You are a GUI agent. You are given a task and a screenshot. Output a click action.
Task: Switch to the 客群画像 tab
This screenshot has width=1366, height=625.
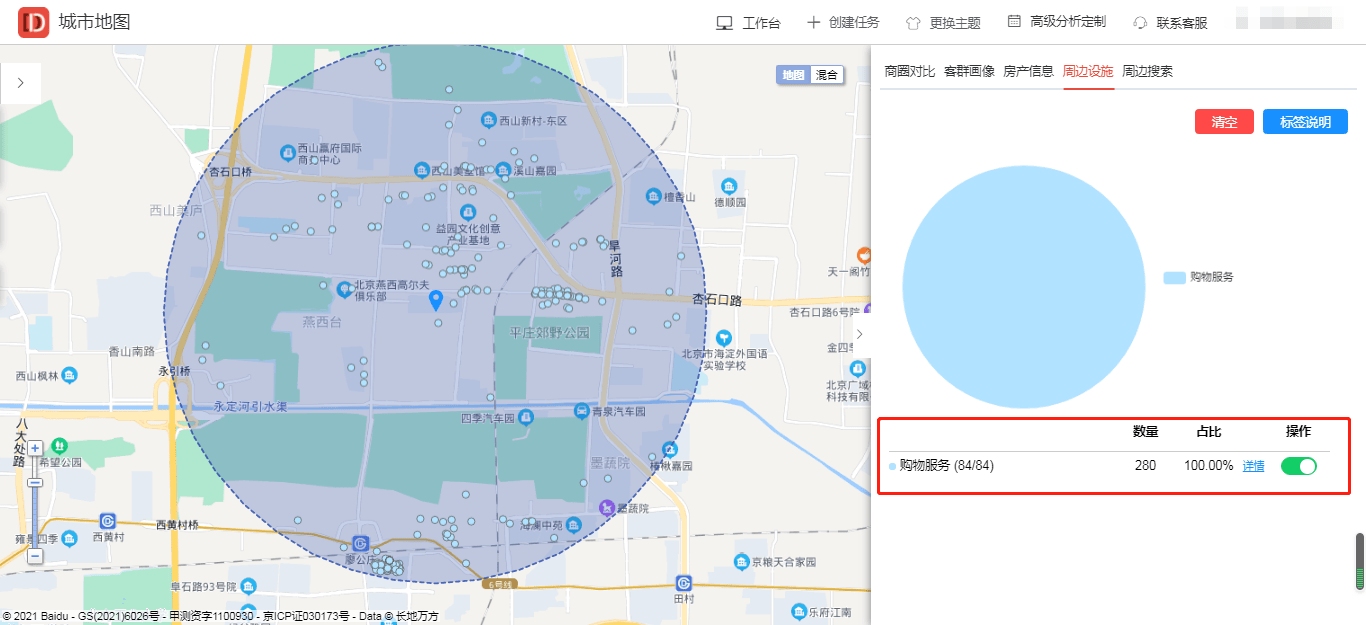click(x=969, y=71)
